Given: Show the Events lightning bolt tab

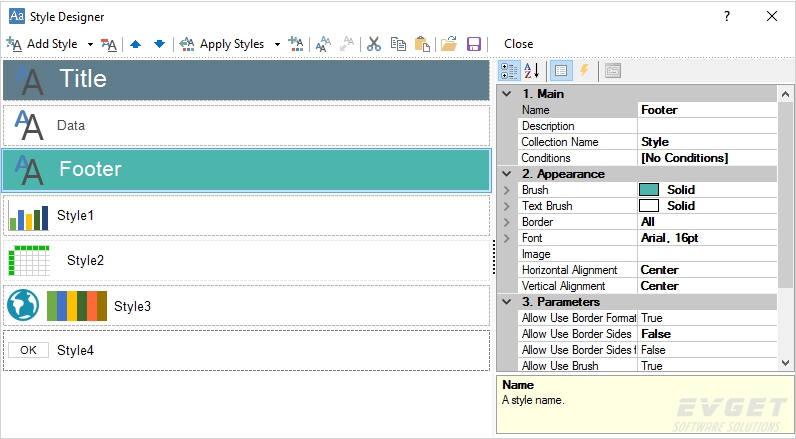Looking at the screenshot, I should (x=584, y=71).
